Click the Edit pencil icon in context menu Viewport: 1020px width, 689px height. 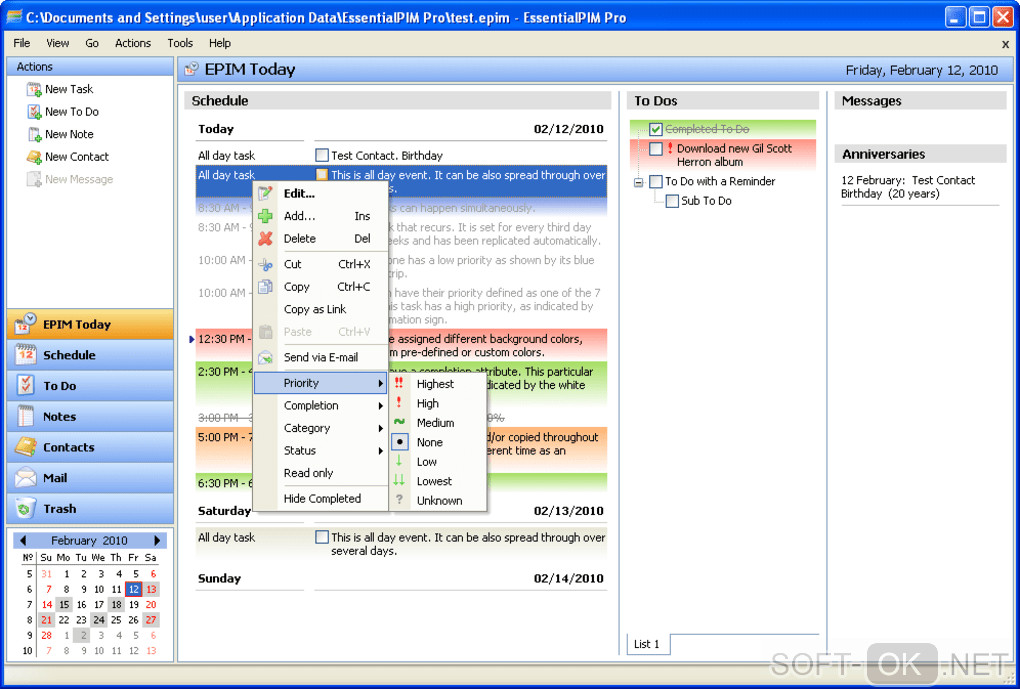[265, 193]
